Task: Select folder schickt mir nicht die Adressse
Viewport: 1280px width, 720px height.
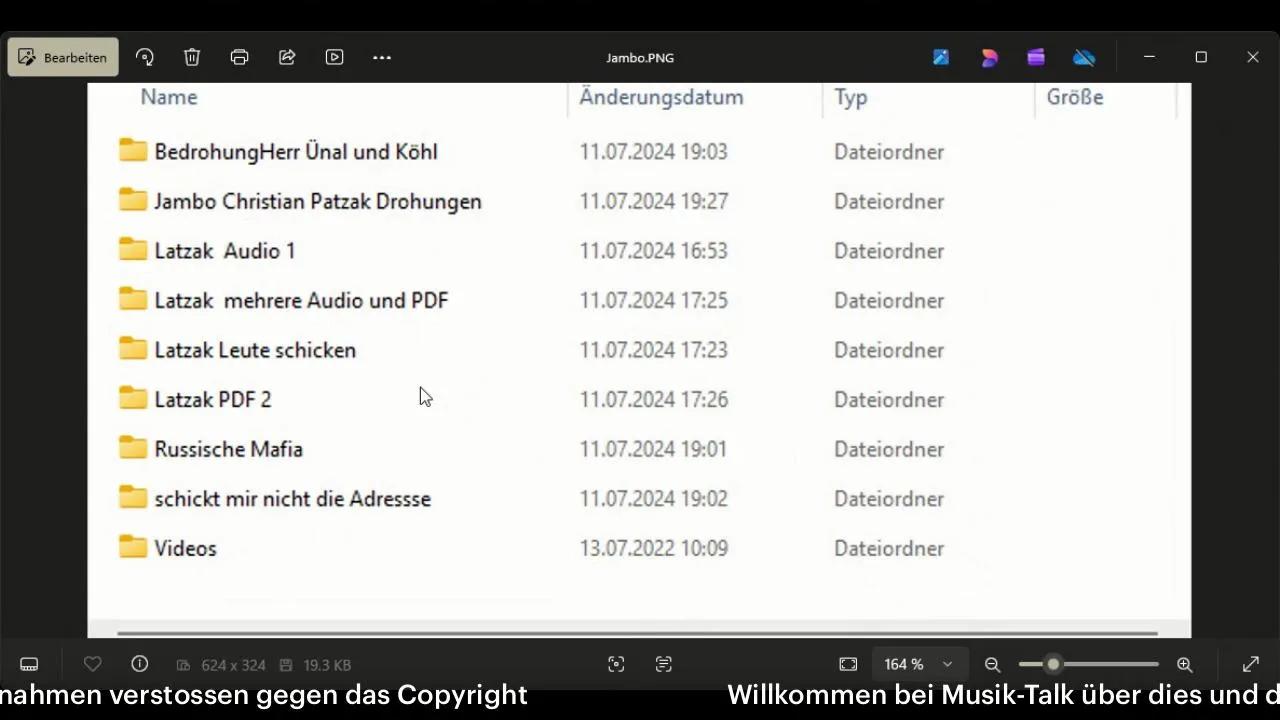Action: point(293,498)
